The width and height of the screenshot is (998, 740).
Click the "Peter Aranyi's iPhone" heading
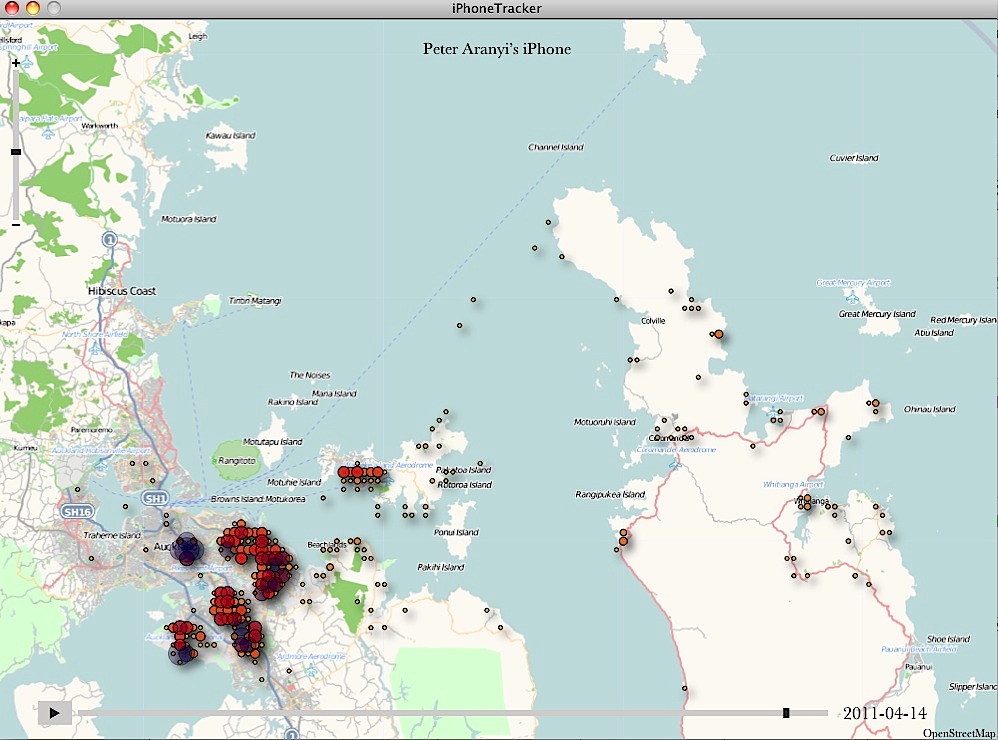[497, 49]
